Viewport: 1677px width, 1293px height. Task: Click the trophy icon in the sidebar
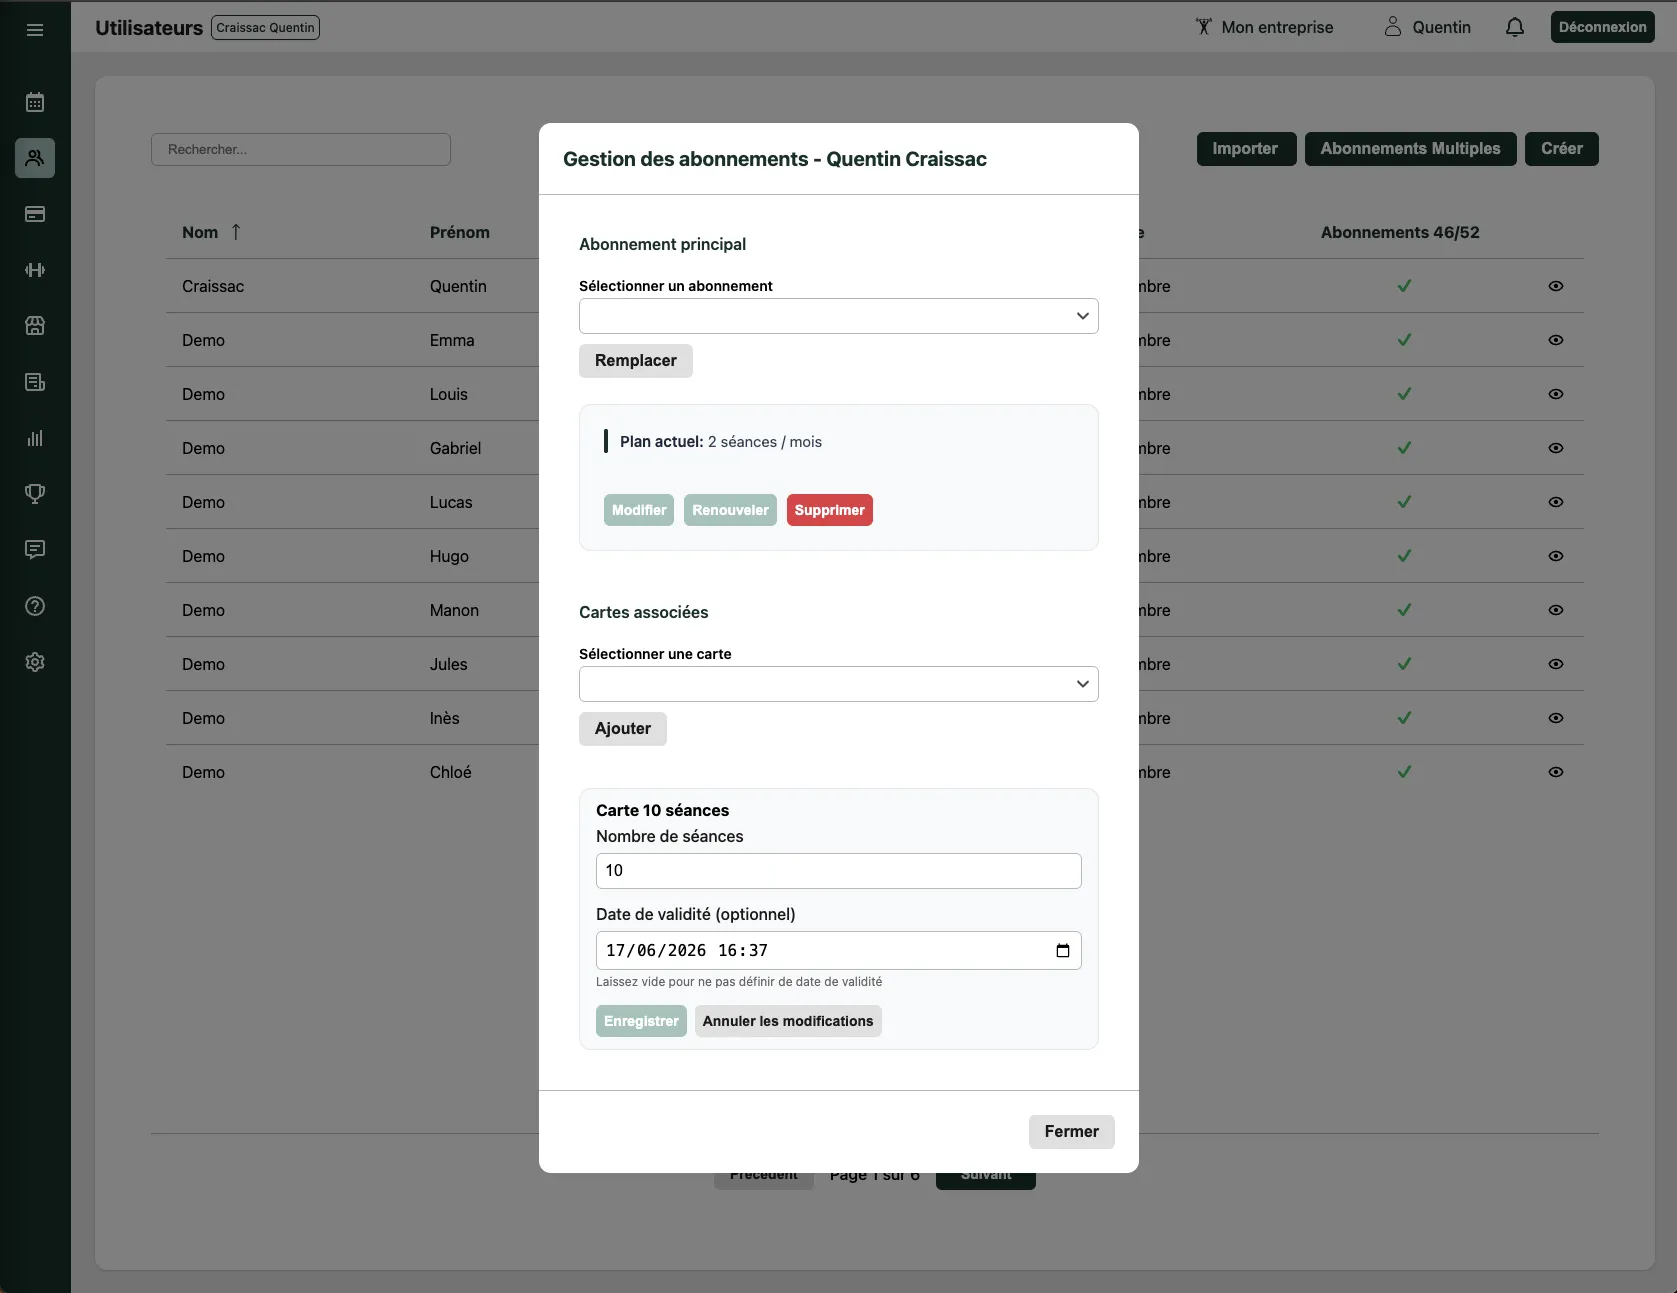pyautogui.click(x=35, y=494)
